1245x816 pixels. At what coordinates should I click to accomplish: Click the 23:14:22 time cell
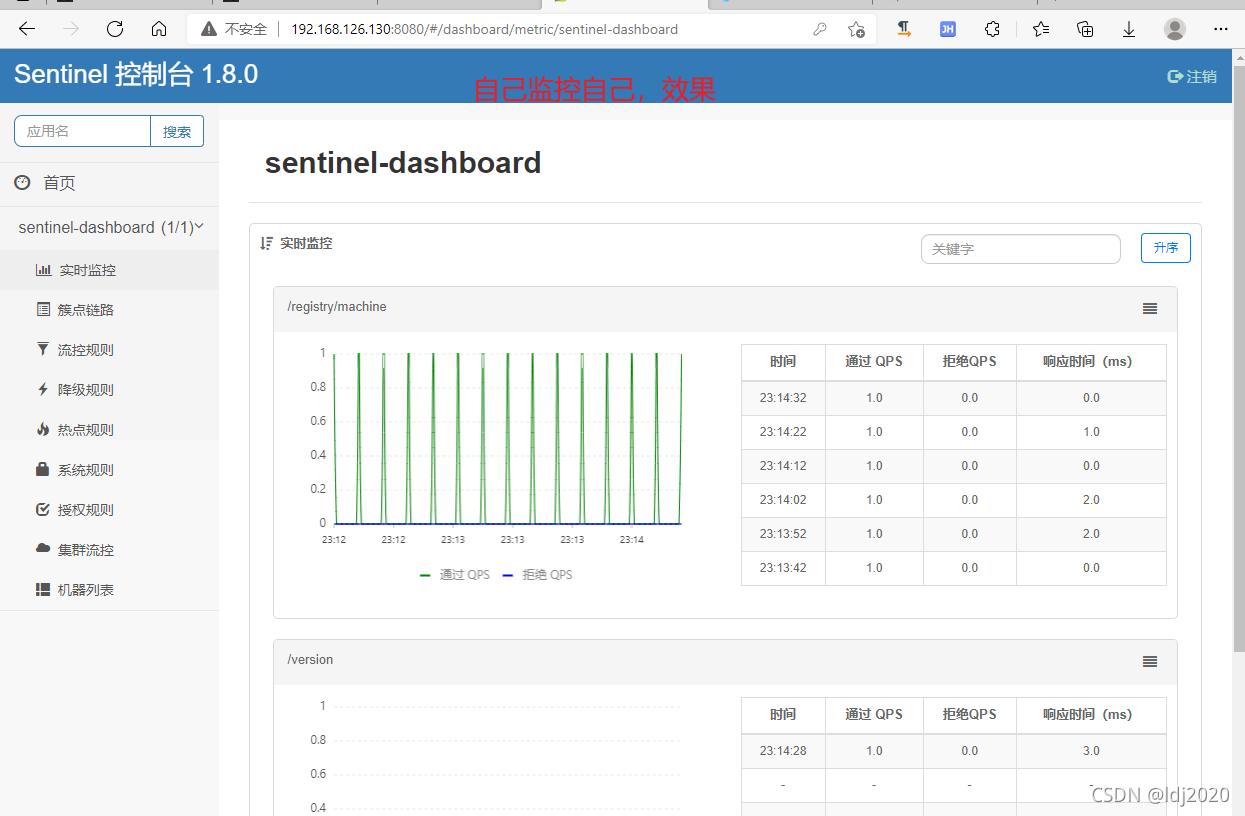click(x=783, y=432)
